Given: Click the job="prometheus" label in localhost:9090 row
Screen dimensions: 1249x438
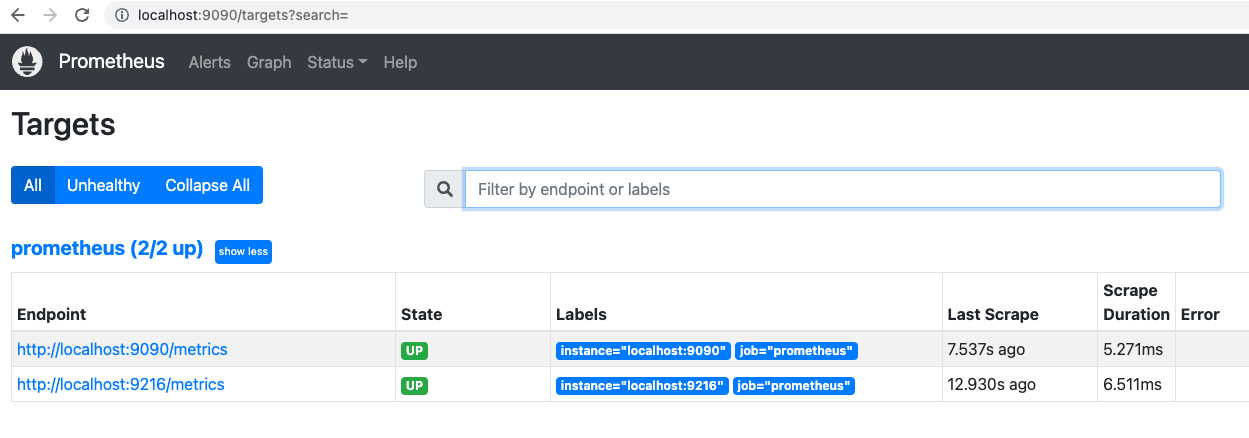Looking at the screenshot, I should tap(797, 351).
